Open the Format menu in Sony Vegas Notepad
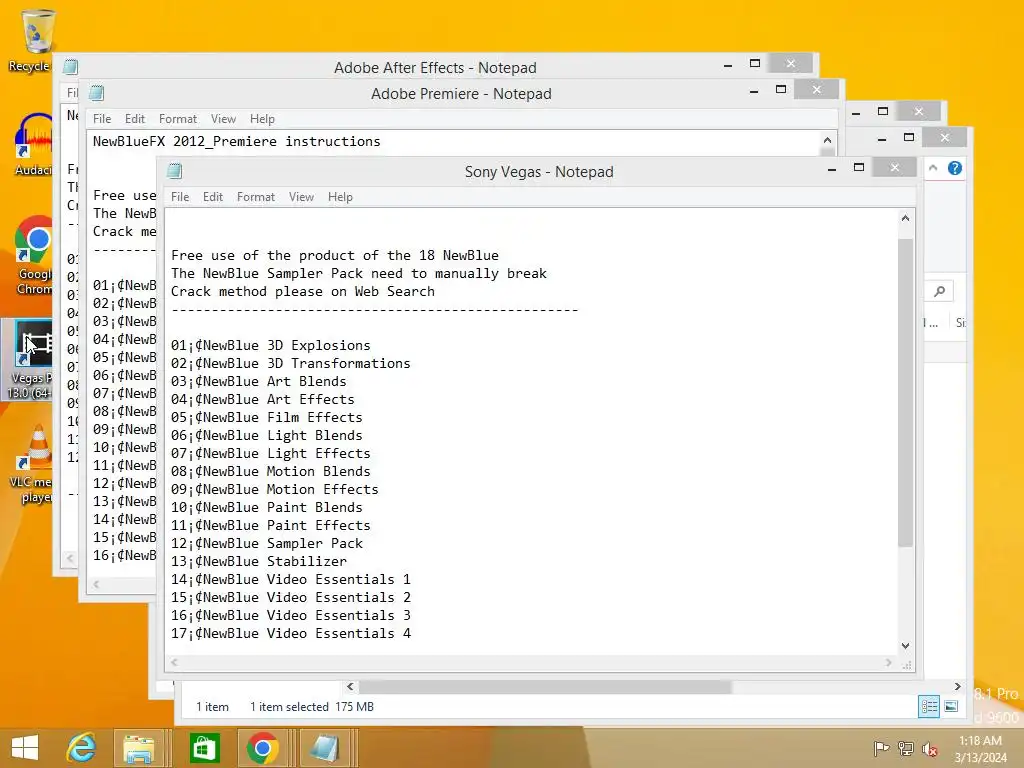This screenshot has width=1024, height=768. click(256, 197)
